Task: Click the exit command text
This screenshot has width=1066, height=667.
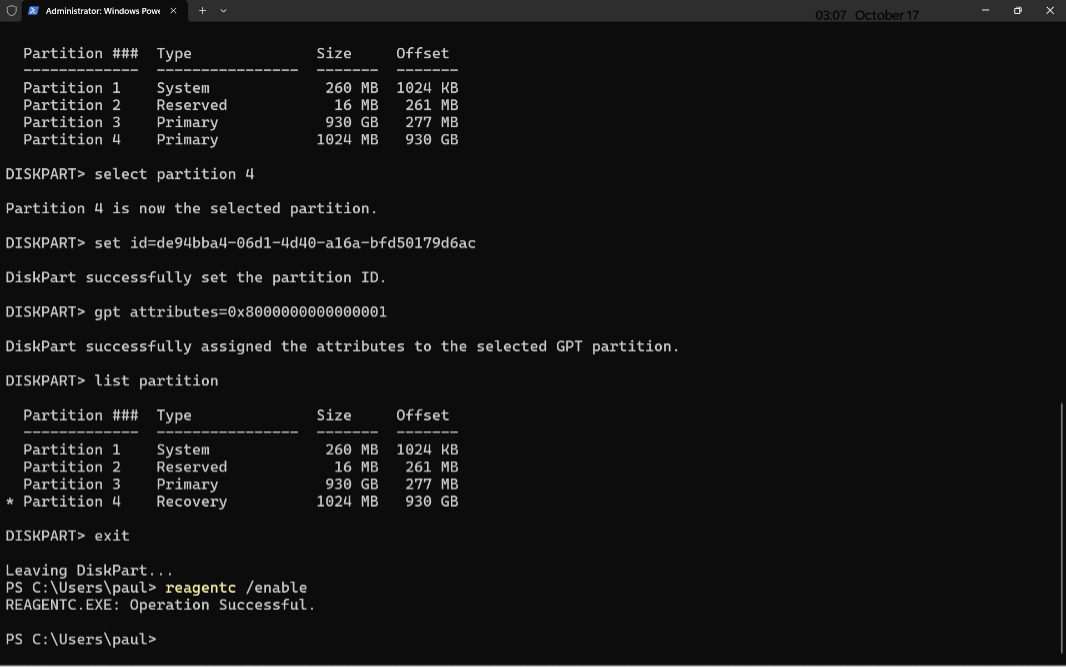Action: [x=112, y=536]
